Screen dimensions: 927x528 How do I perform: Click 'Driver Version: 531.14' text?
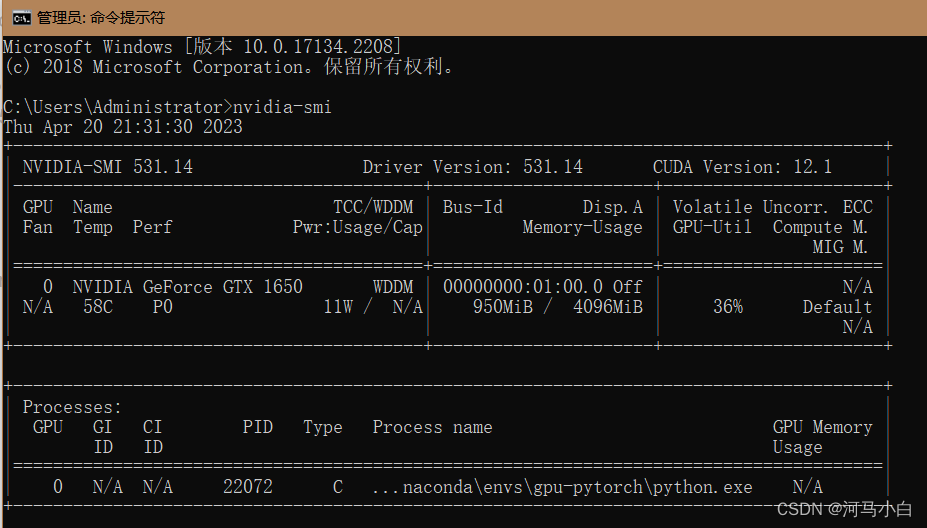coord(472,167)
